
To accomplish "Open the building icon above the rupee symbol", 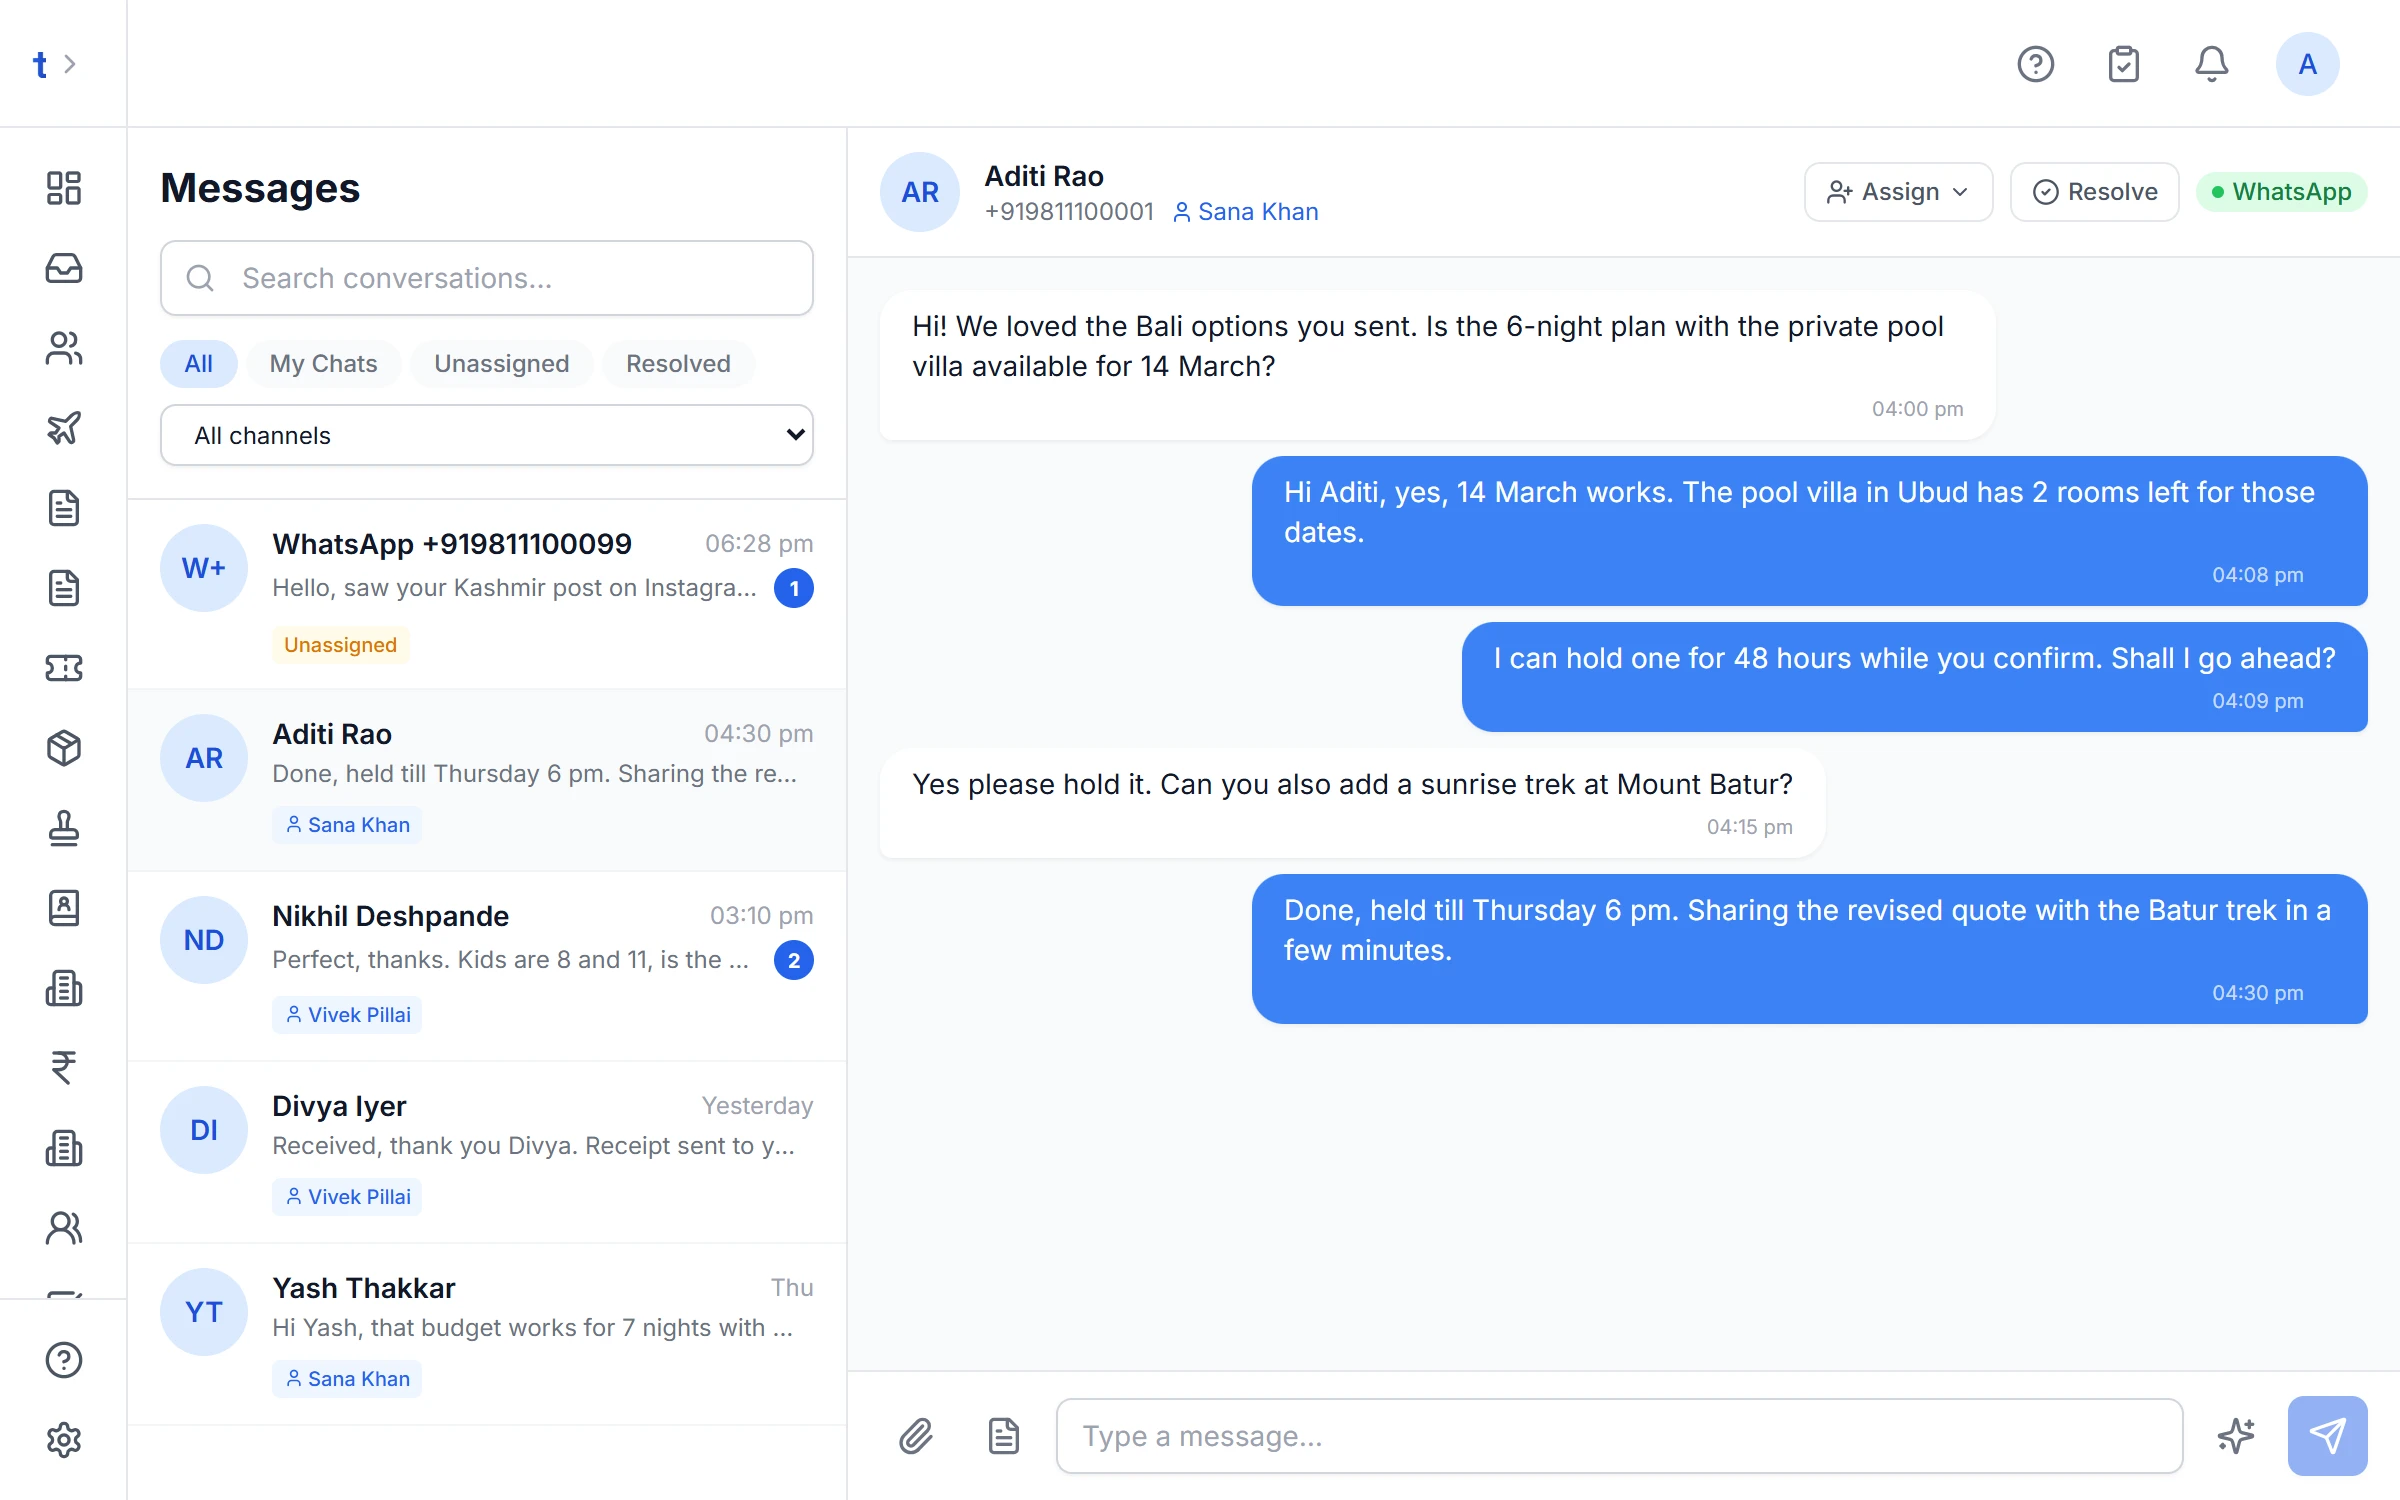I will point(64,988).
